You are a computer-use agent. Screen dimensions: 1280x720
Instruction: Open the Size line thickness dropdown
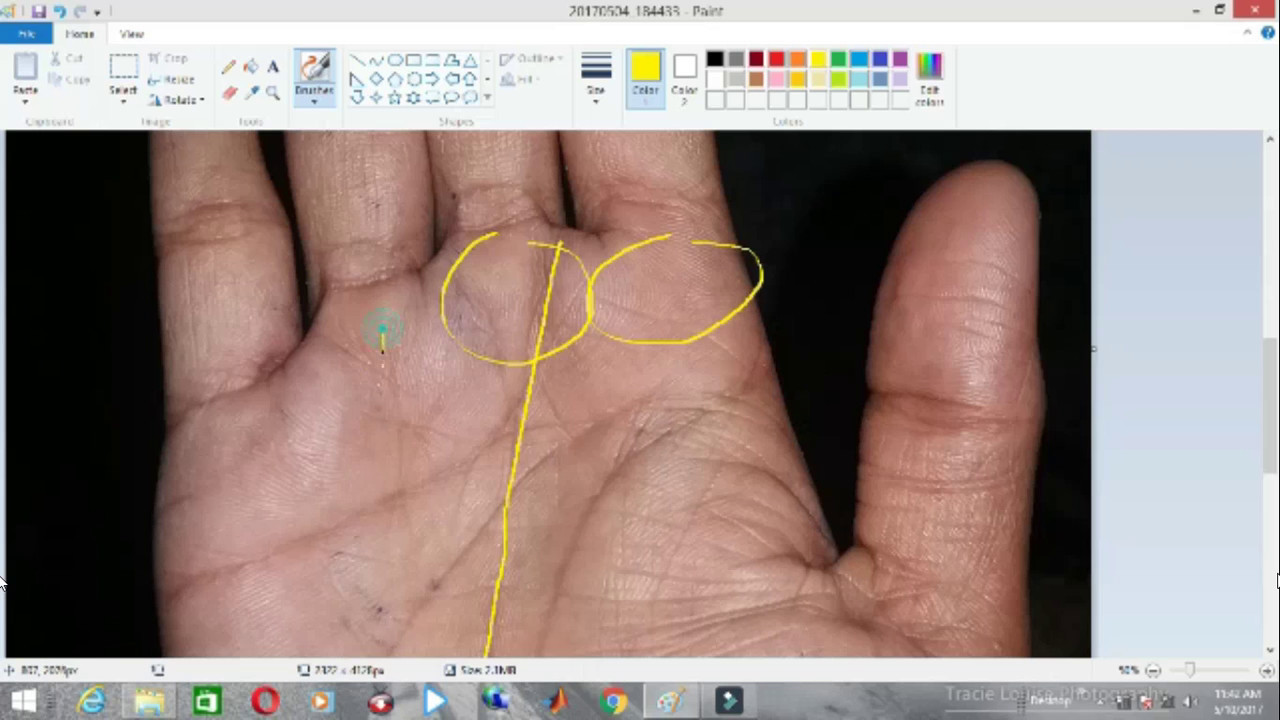pyautogui.click(x=596, y=78)
